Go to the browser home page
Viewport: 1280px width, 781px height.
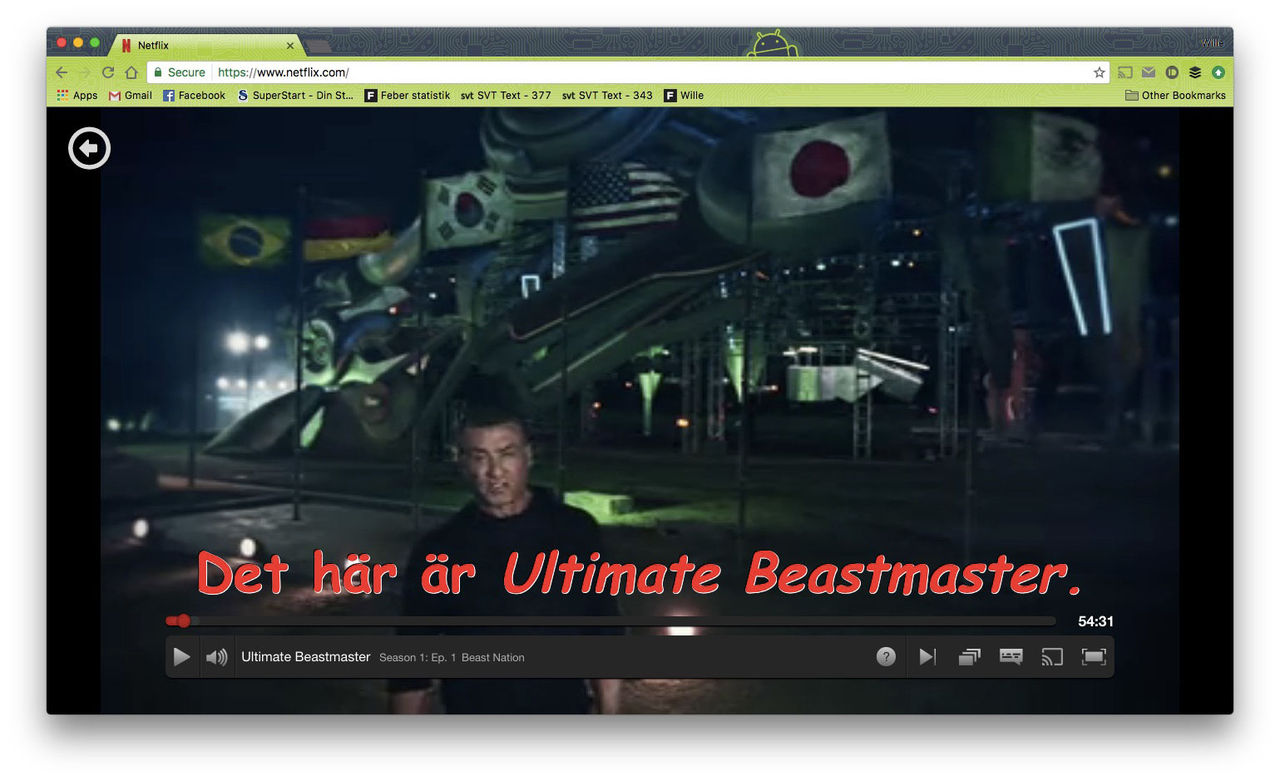pos(131,72)
